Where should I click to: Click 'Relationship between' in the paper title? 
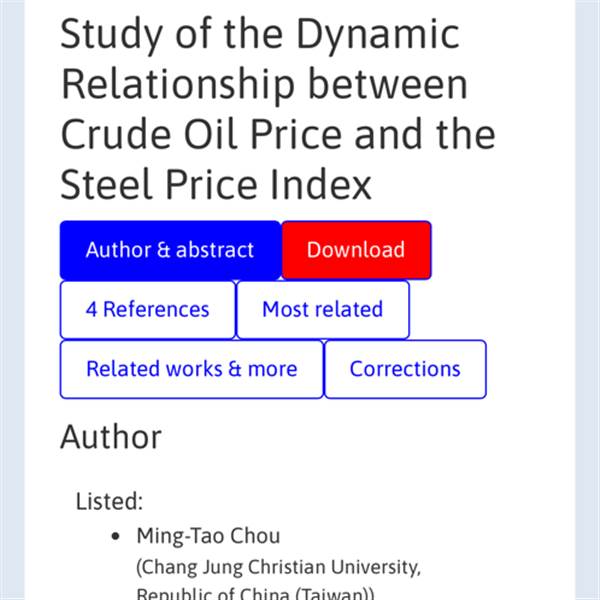tap(264, 85)
